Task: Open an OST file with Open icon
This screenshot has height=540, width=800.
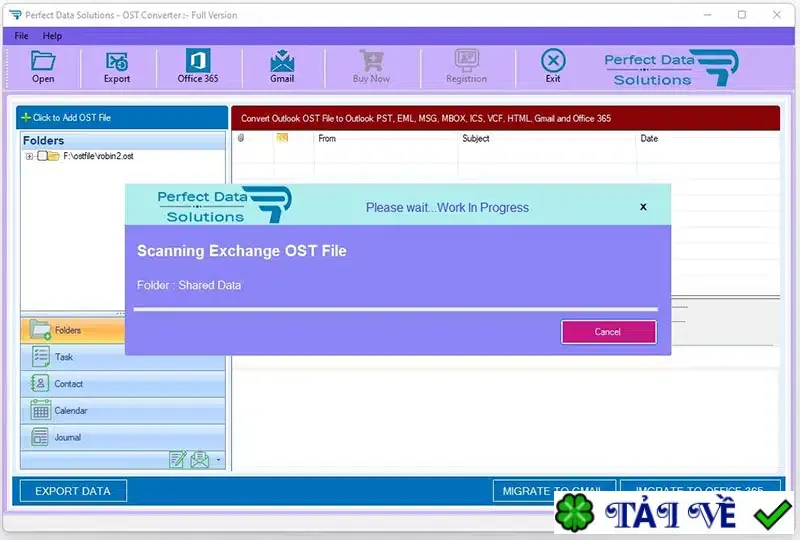Action: pos(43,61)
